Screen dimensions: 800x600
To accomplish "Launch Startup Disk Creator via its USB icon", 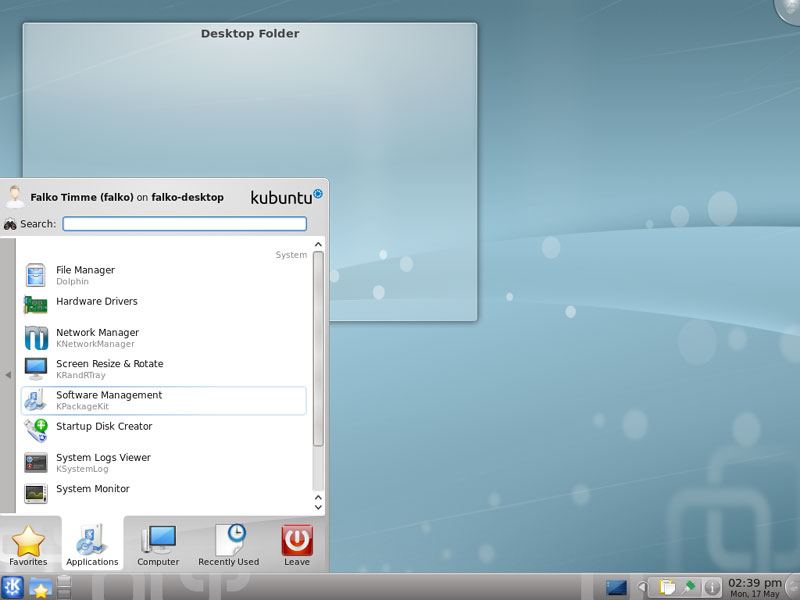I will [x=36, y=431].
